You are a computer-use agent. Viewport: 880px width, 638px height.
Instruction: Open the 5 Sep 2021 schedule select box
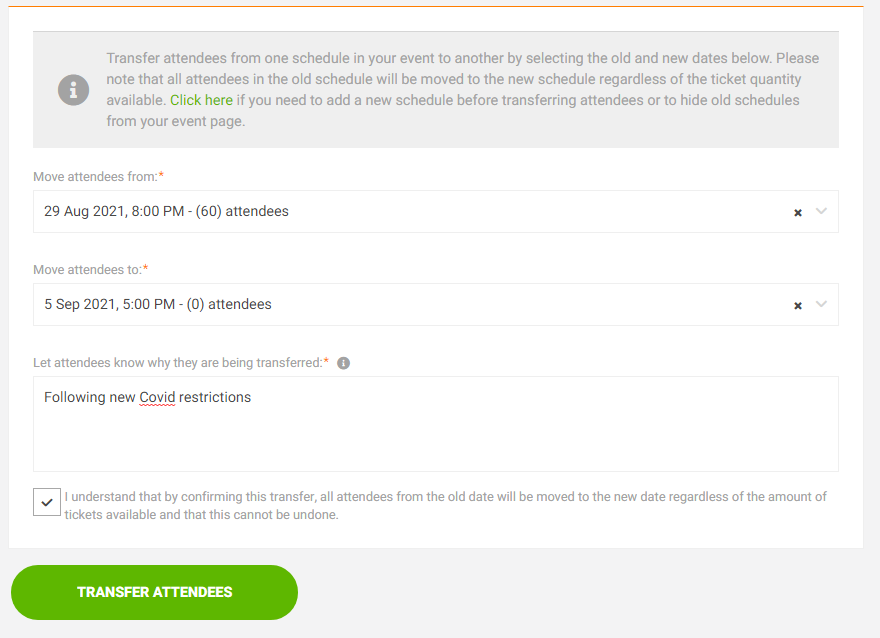tap(436, 305)
